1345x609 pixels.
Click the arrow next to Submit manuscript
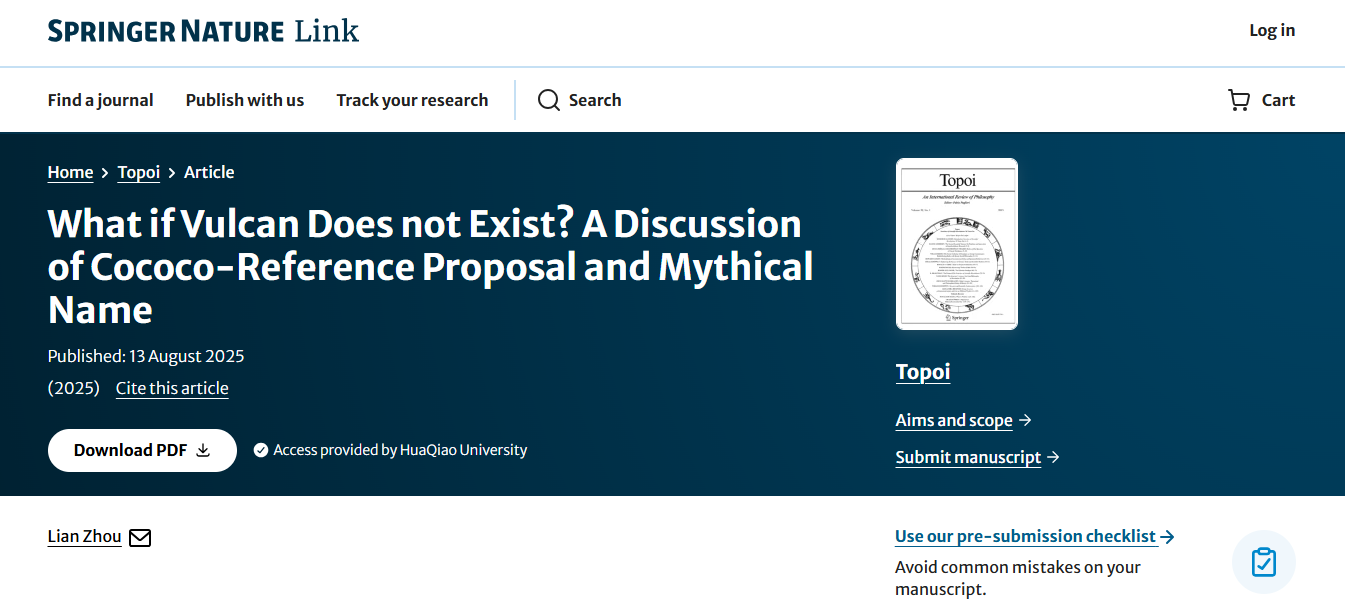click(x=1053, y=457)
